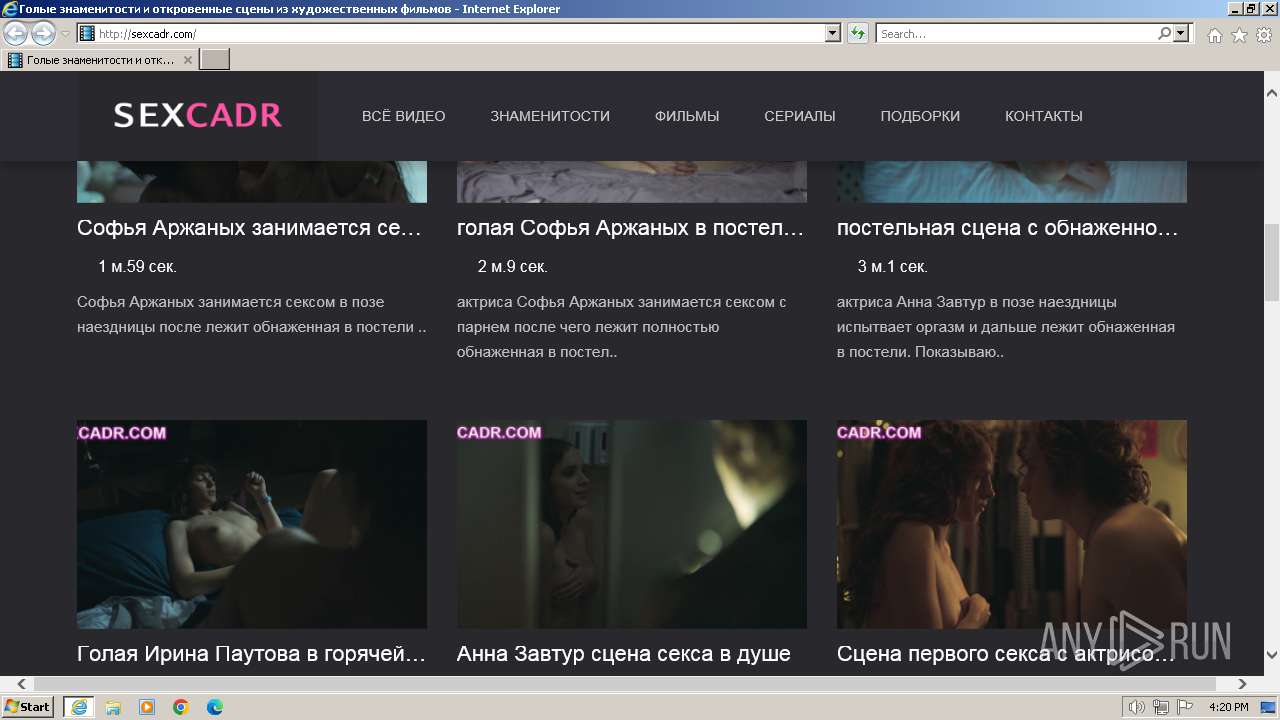Image resolution: width=1280 pixels, height=720 pixels.
Task: Click the browser Forward arrow button
Action: pos(43,34)
